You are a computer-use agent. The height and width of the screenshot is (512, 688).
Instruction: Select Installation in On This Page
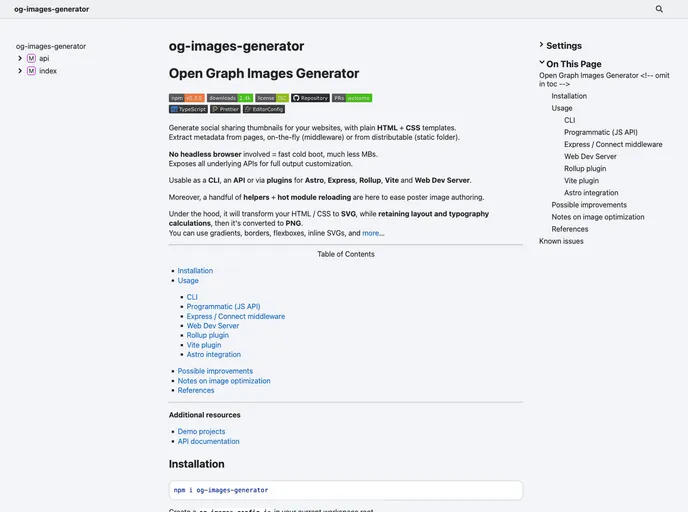pos(569,96)
